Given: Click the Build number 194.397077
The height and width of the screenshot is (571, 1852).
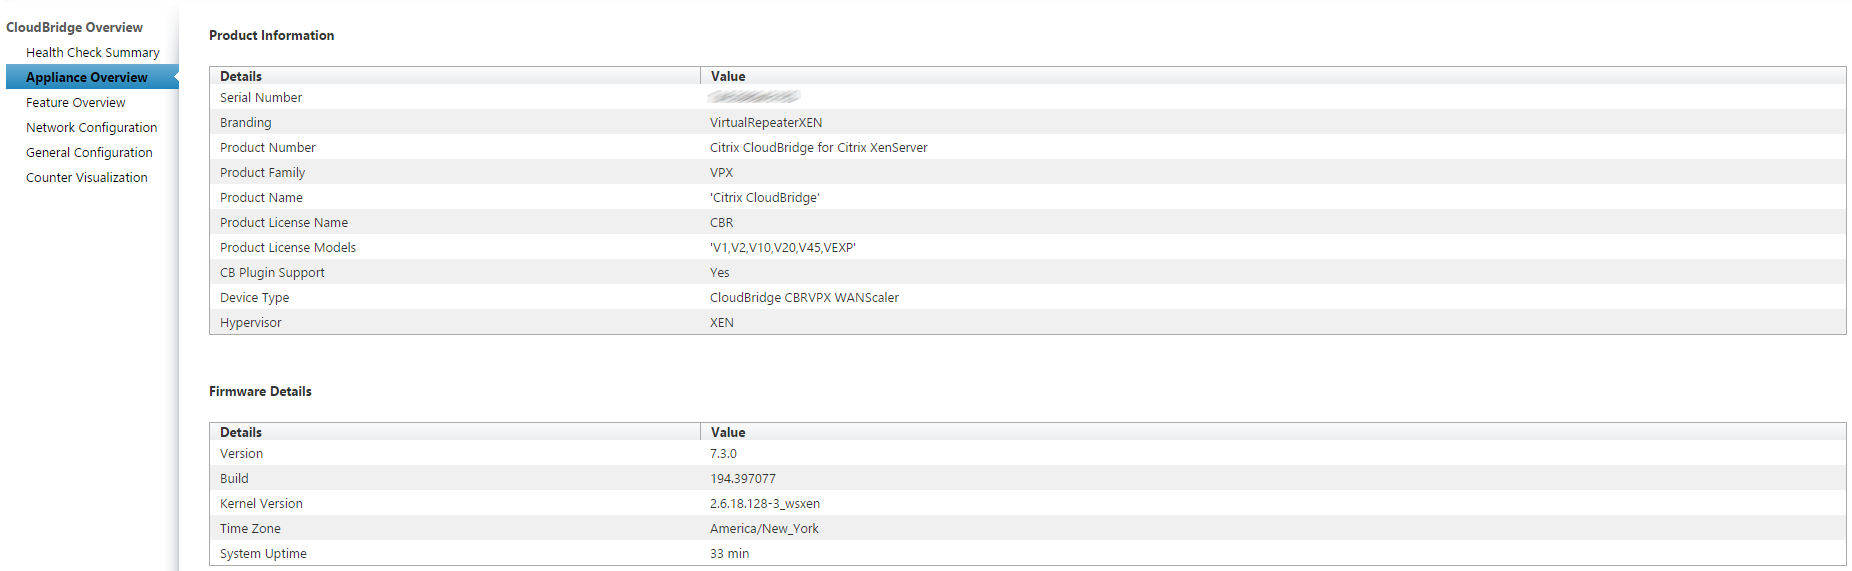Looking at the screenshot, I should (742, 479).
